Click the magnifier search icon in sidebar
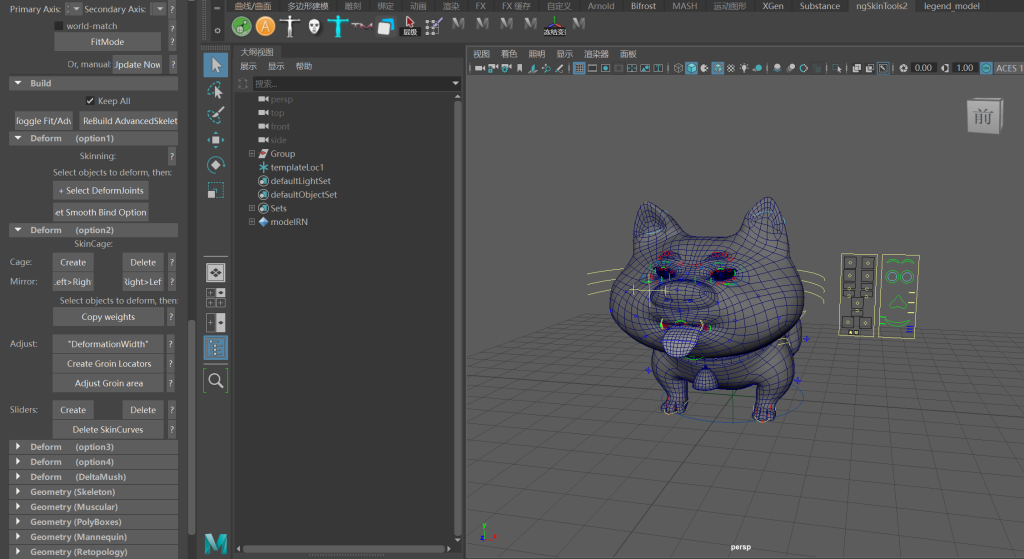 [216, 380]
